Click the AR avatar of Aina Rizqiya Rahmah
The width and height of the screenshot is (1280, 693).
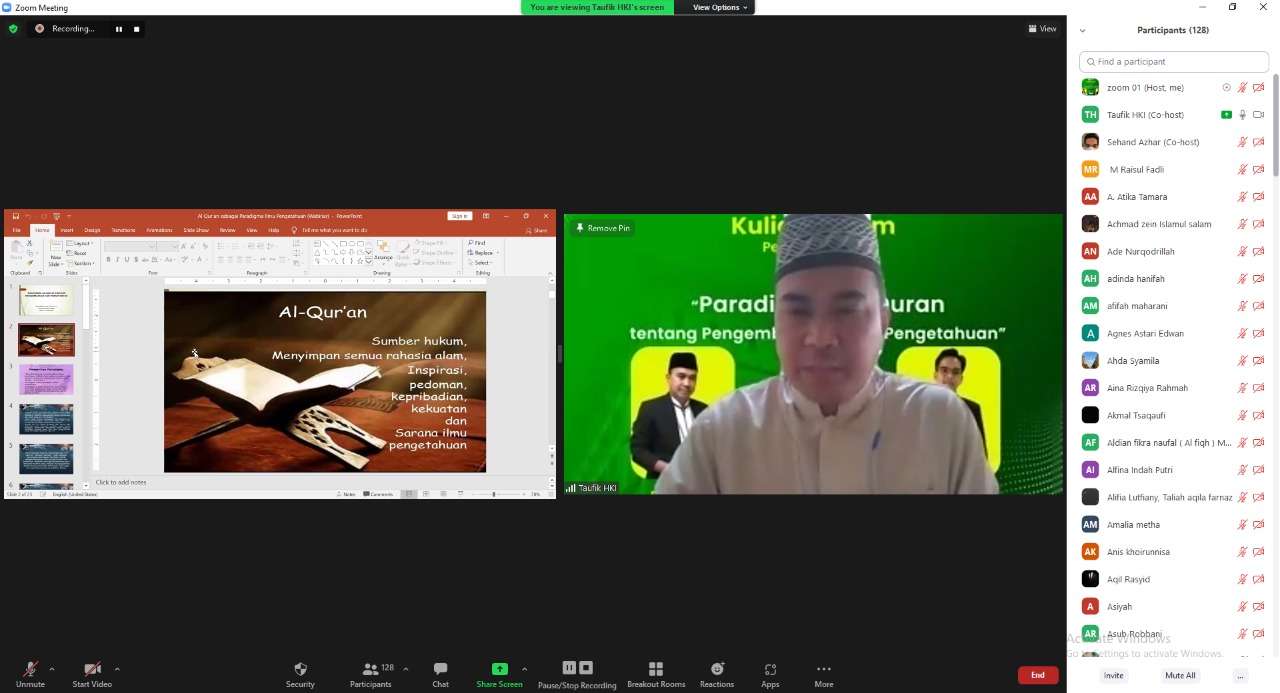point(1090,388)
